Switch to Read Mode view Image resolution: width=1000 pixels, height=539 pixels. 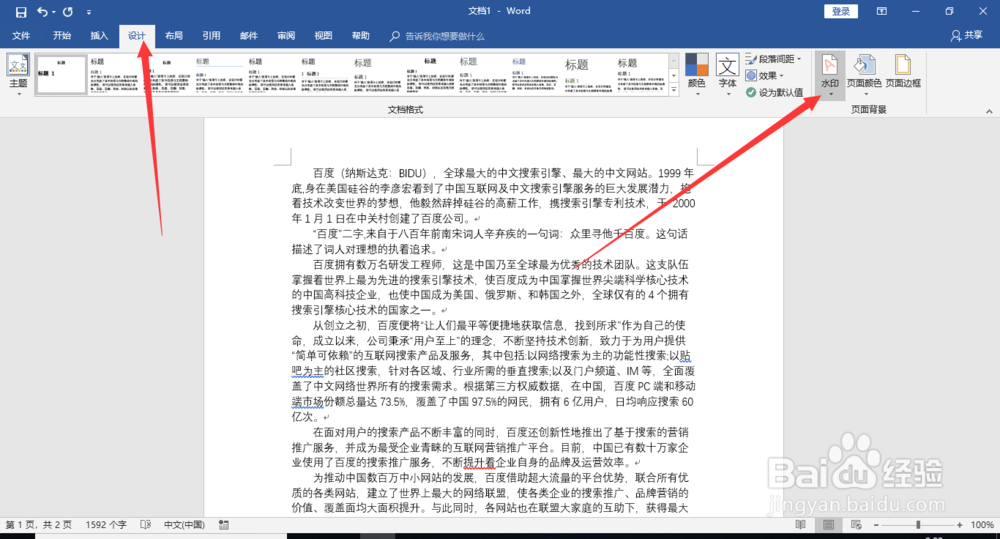click(800, 525)
